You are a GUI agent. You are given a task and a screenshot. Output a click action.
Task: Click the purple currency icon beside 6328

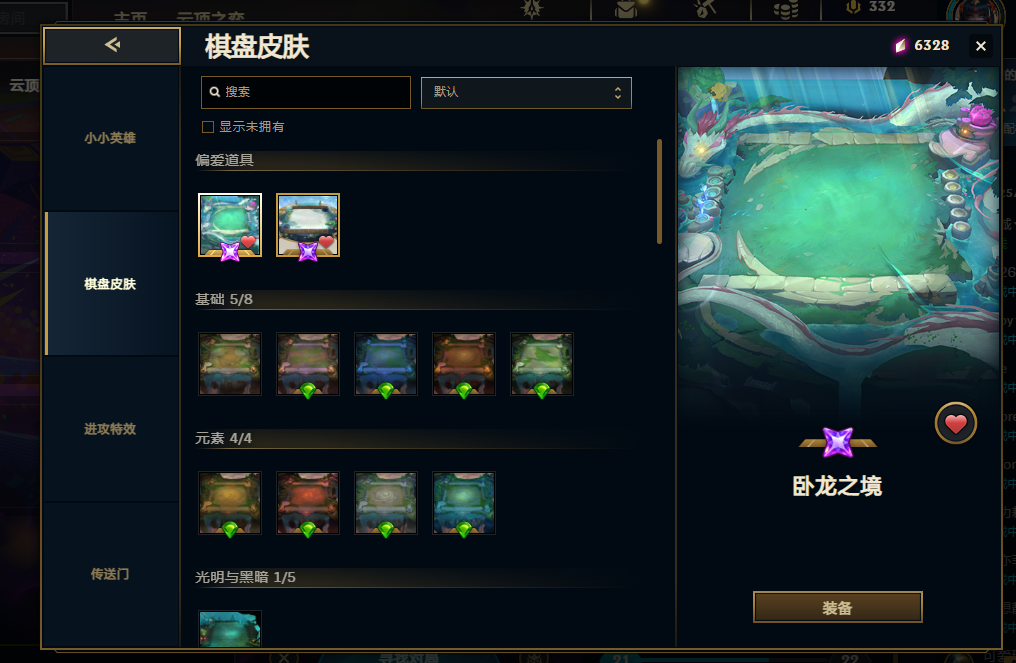901,45
